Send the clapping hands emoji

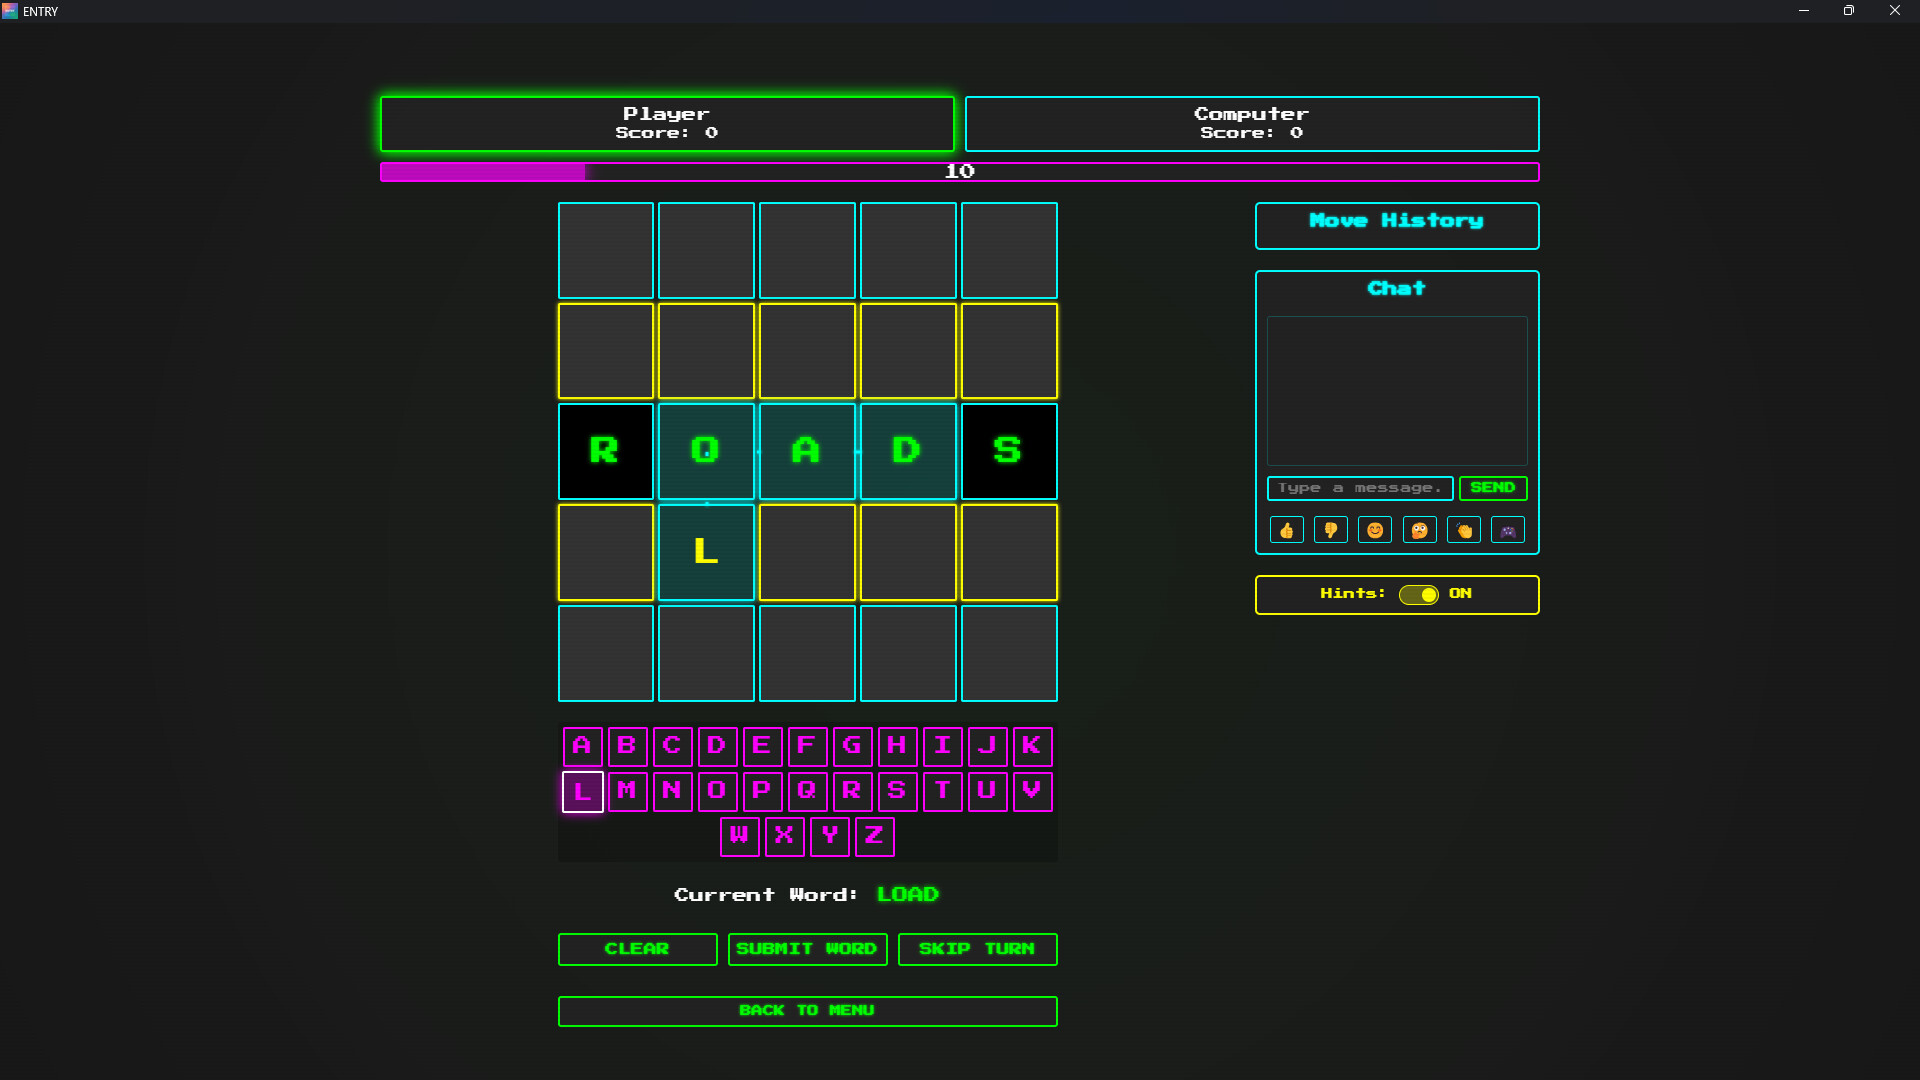(x=1463, y=530)
